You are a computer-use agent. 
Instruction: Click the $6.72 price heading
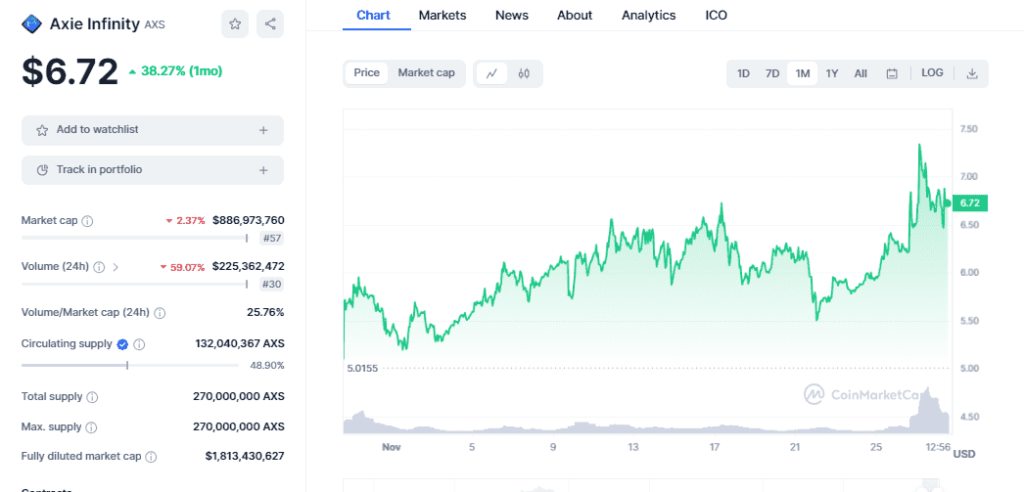tap(70, 72)
